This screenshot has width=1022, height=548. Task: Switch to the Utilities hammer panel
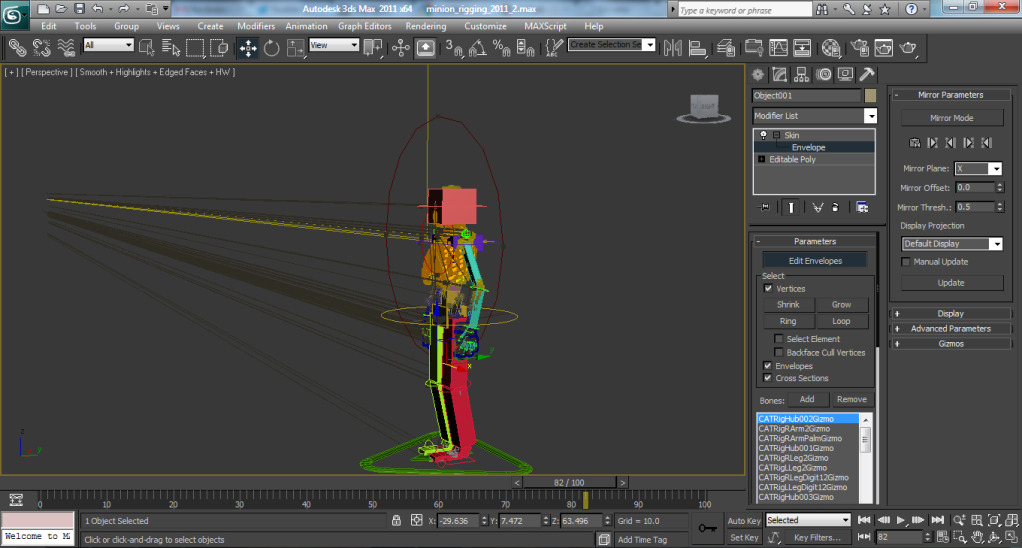click(867, 74)
